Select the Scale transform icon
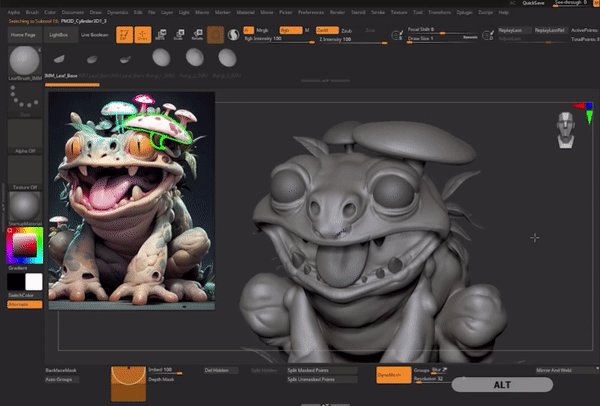Image resolution: width=600 pixels, height=406 pixels. (179, 35)
